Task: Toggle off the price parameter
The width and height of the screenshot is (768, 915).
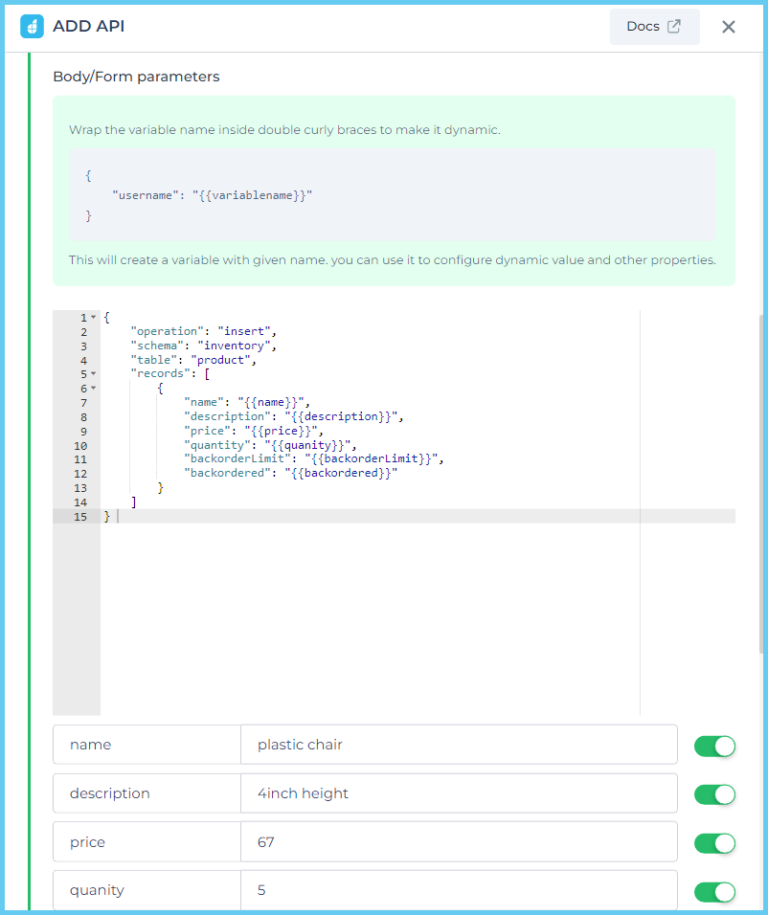Action: tap(714, 842)
